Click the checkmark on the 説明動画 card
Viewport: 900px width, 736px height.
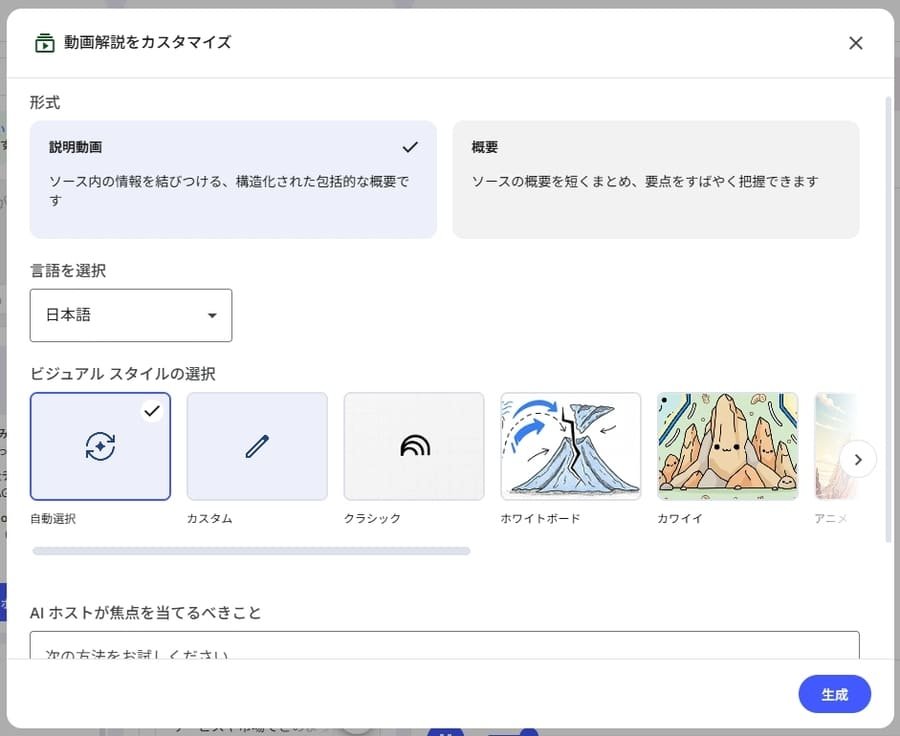point(410,146)
